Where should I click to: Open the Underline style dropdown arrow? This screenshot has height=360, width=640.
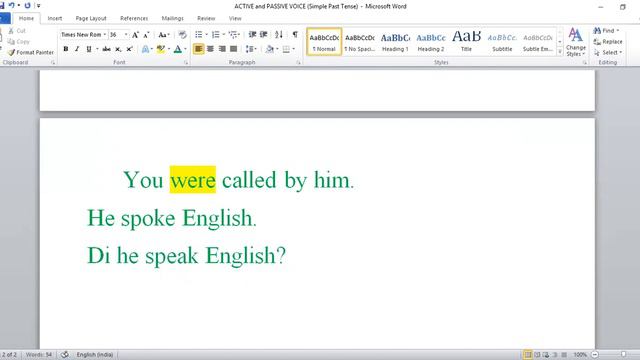(x=97, y=49)
